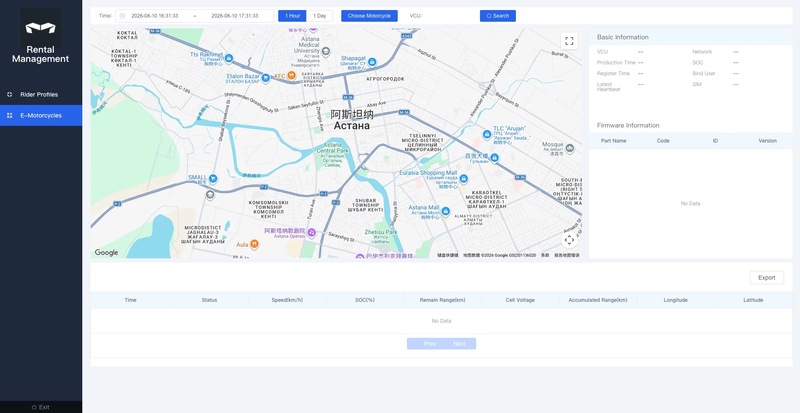Click Astana Opera music marker
The width and height of the screenshot is (800, 413).
311,233
